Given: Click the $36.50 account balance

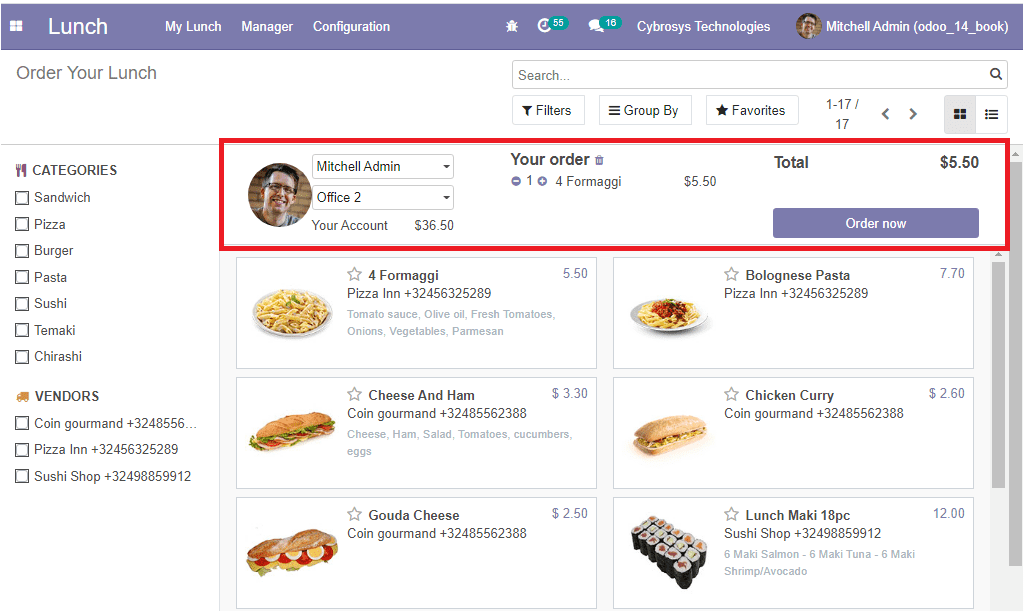Looking at the screenshot, I should [434, 225].
